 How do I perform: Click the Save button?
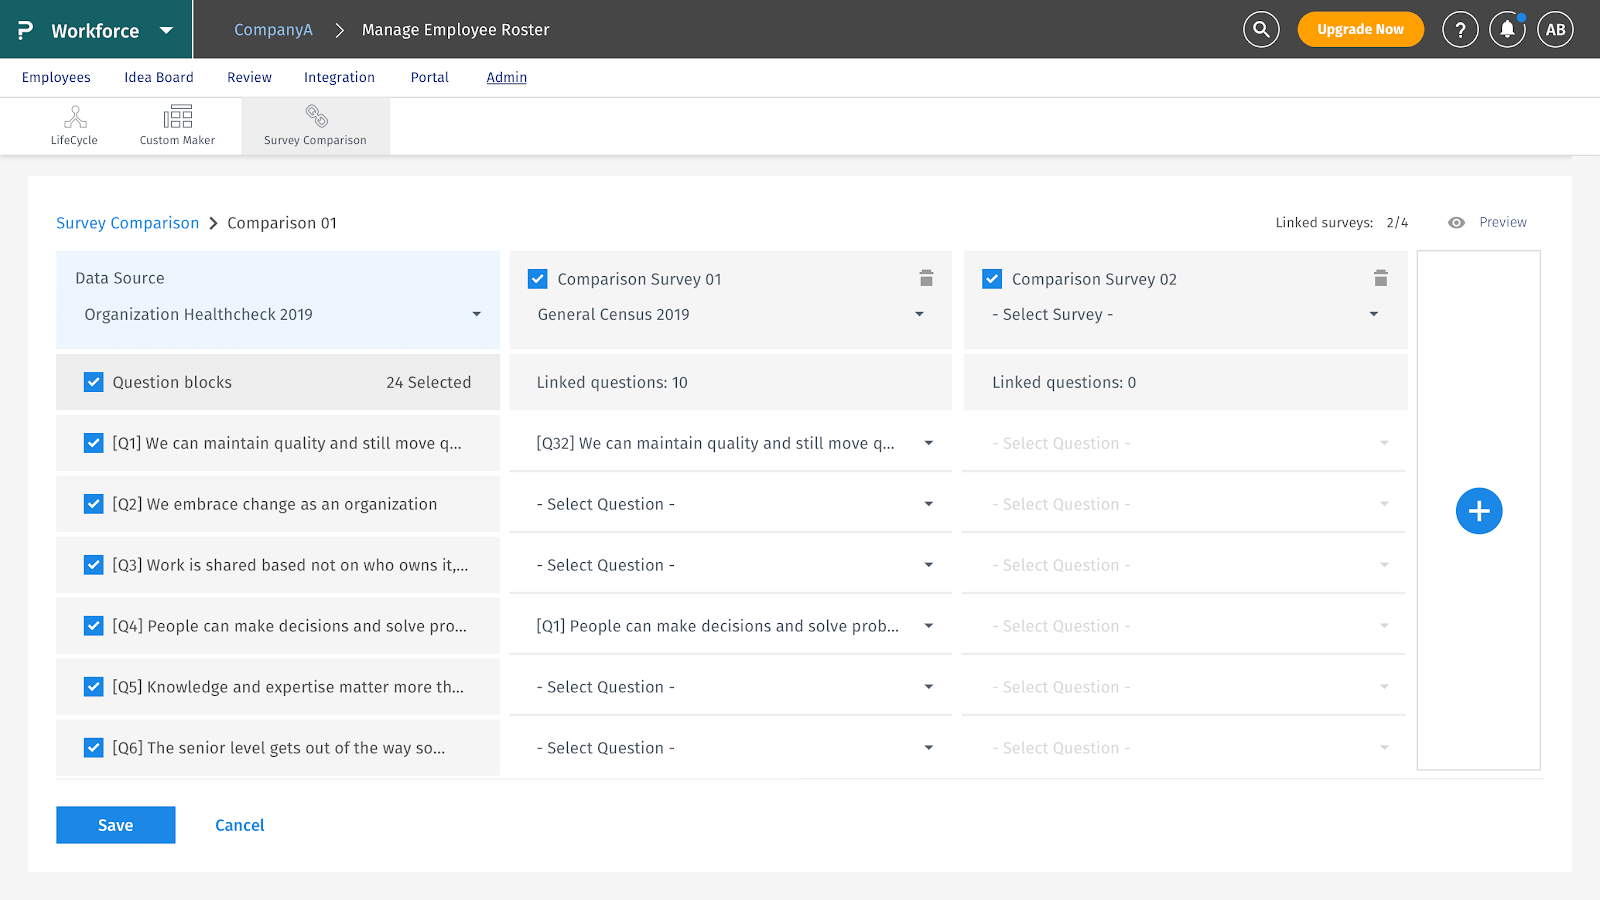click(116, 825)
